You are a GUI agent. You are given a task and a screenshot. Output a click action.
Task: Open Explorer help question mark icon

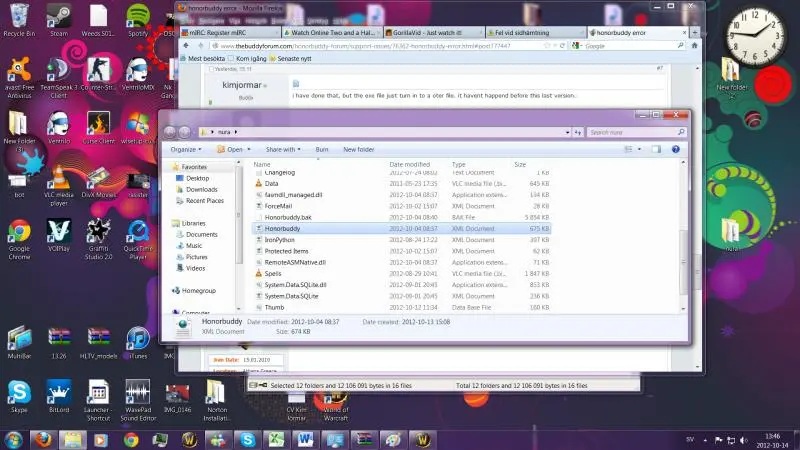click(x=676, y=149)
